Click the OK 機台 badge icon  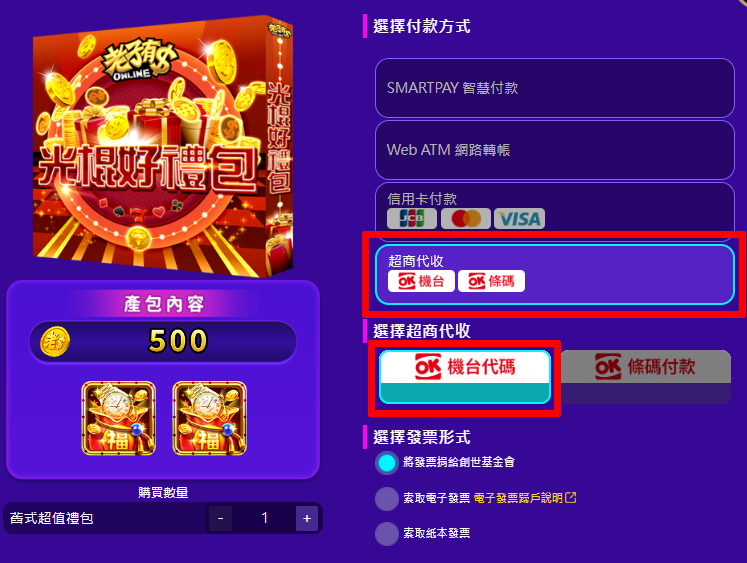pos(421,281)
